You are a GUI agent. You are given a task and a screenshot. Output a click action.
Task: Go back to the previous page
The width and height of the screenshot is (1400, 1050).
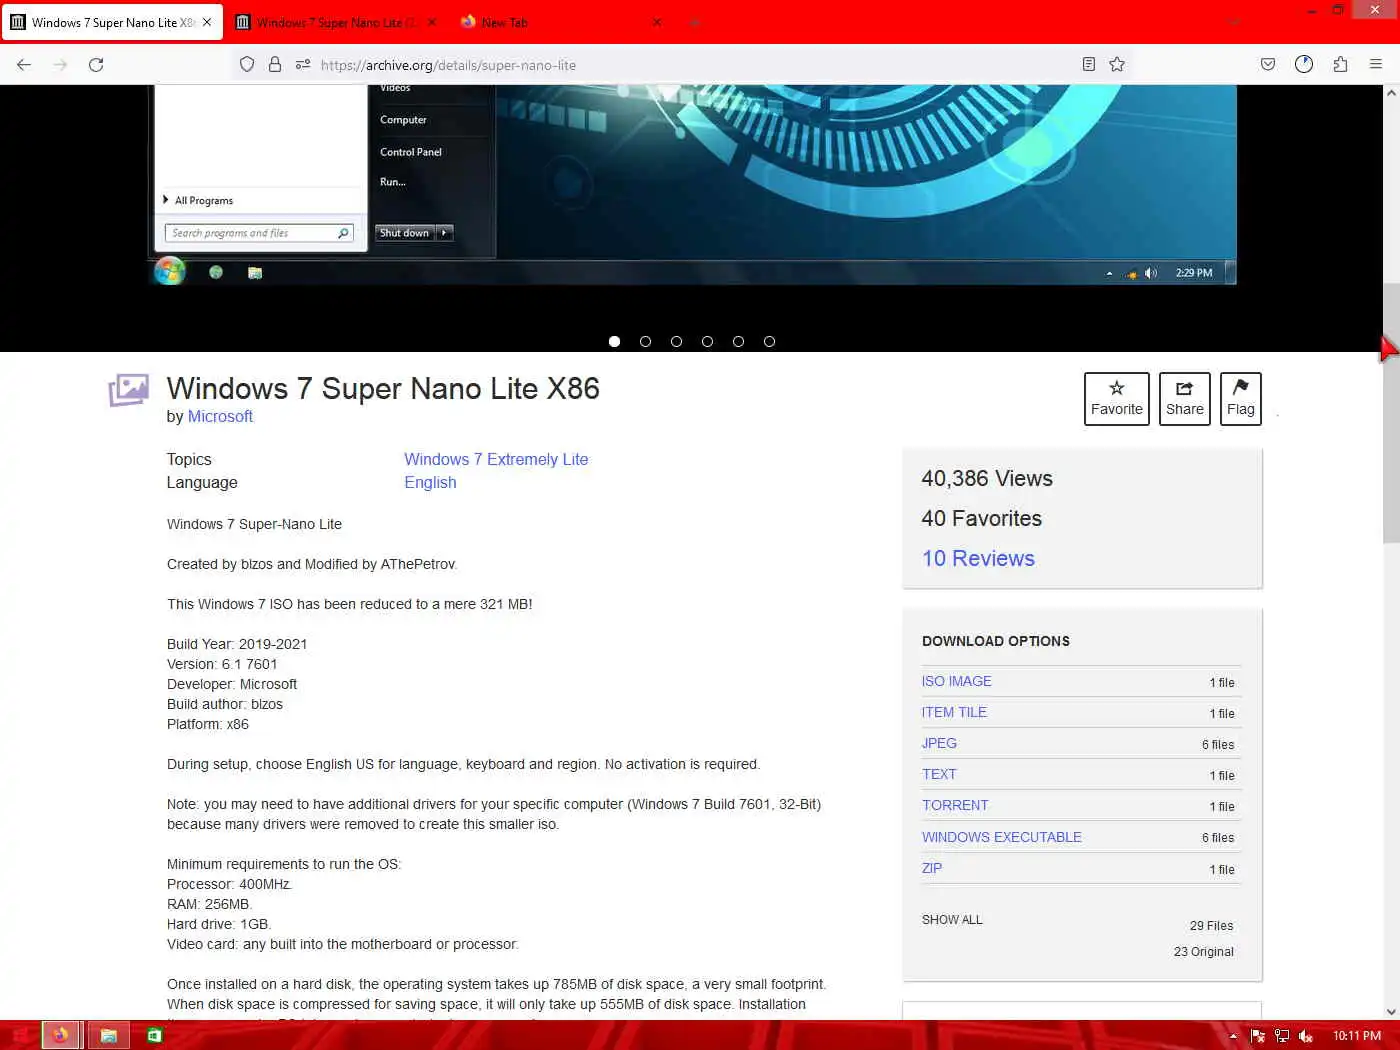click(24, 65)
